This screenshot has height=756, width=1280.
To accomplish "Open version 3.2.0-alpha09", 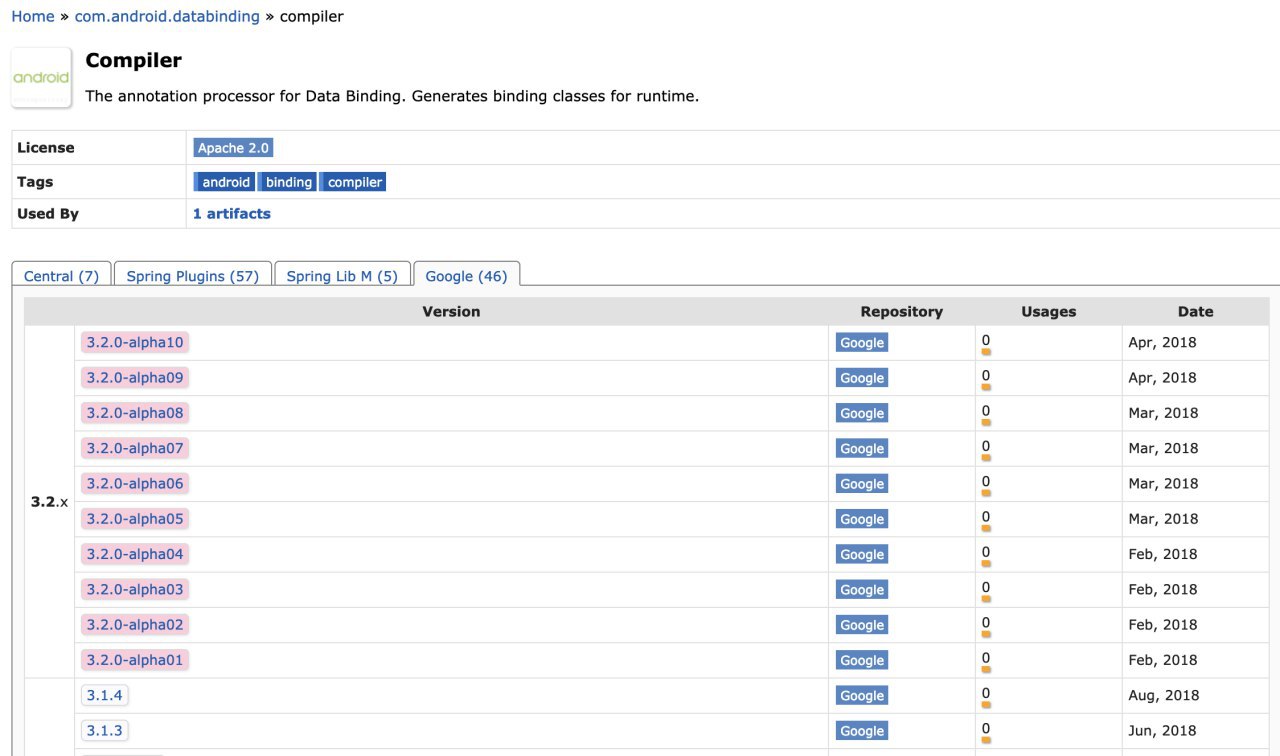I will (x=135, y=378).
